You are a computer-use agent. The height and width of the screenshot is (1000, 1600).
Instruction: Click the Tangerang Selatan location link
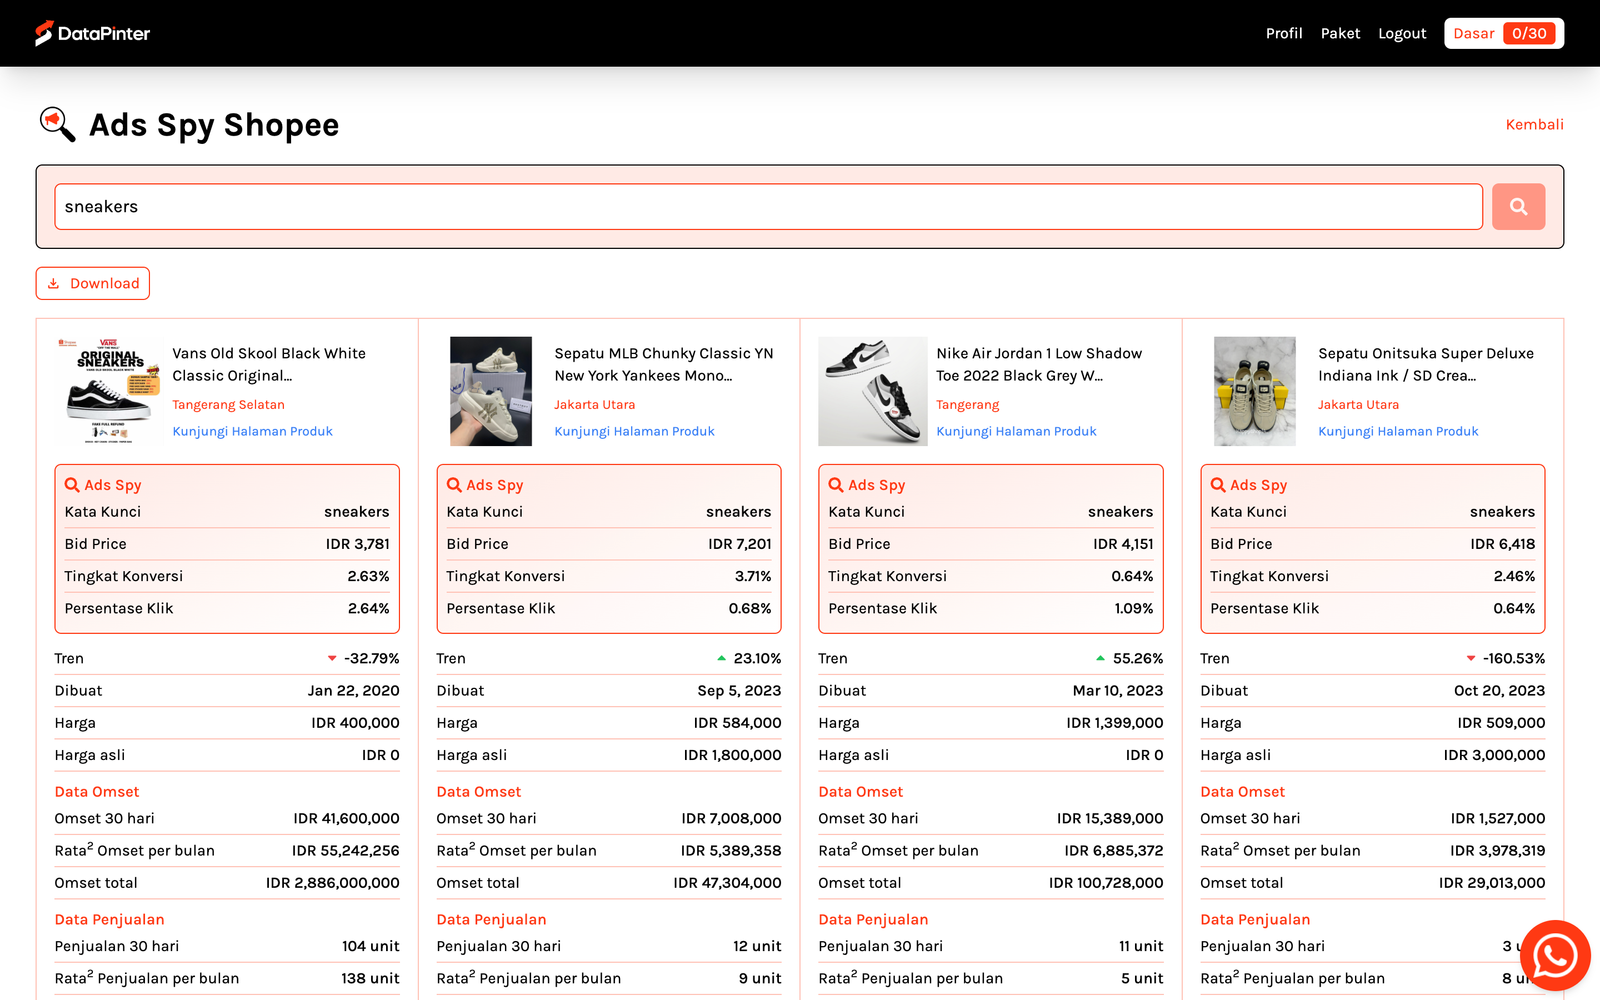(x=228, y=404)
